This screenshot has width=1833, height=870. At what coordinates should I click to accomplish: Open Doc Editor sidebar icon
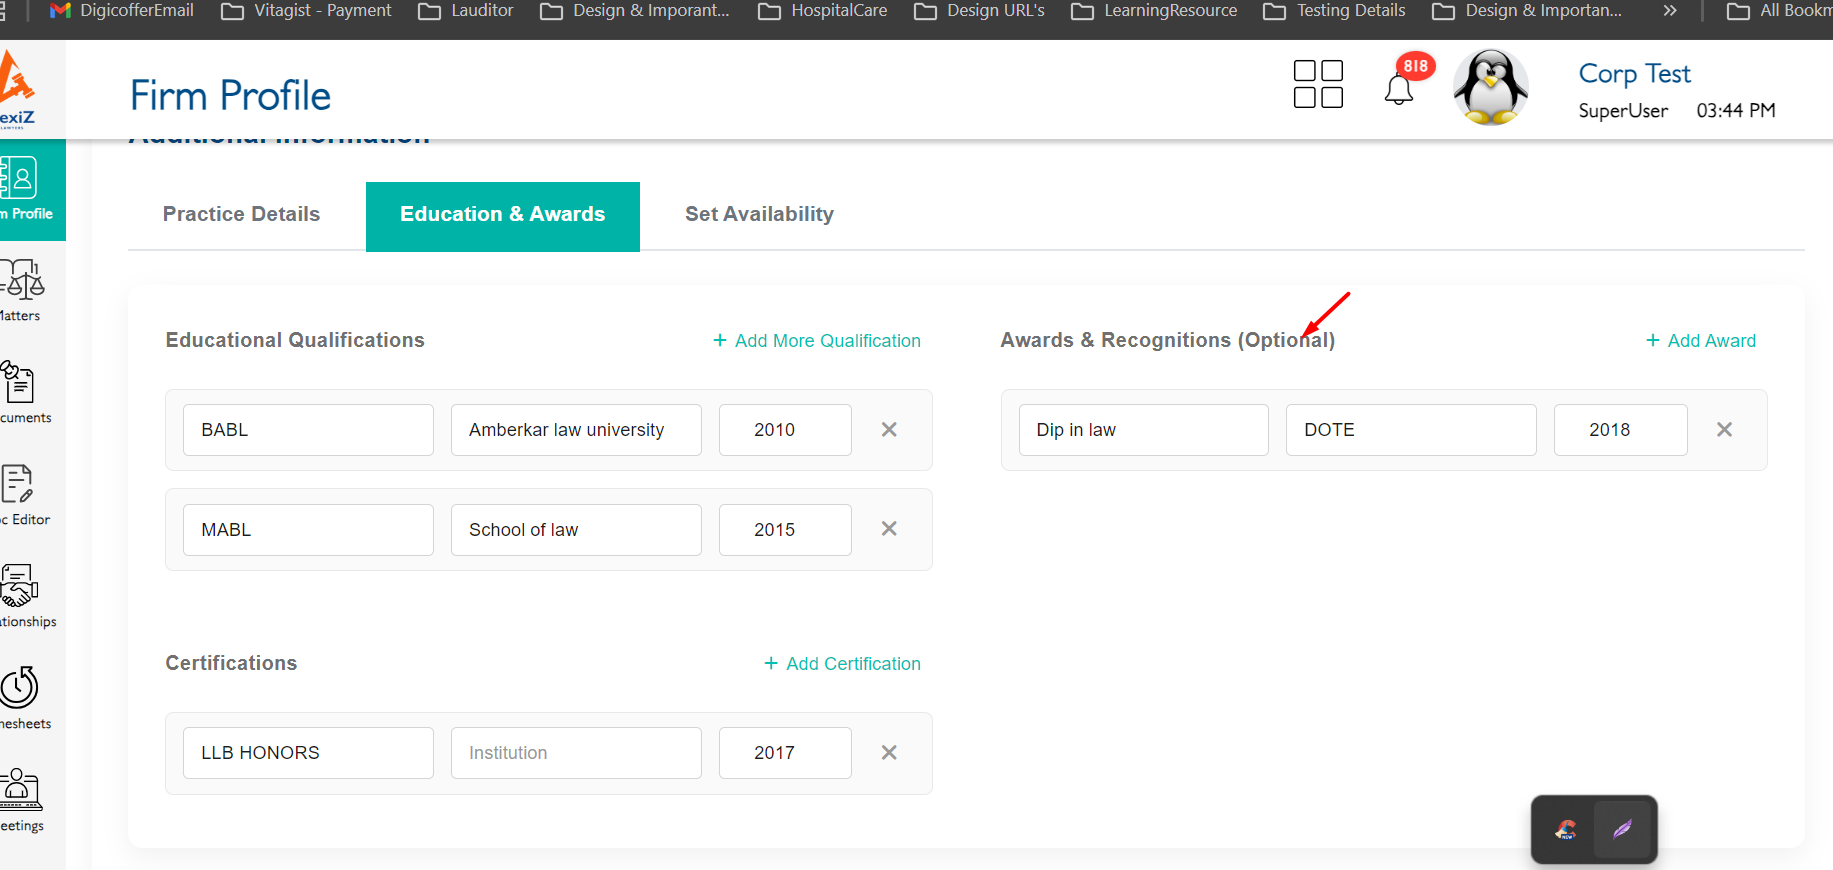point(20,494)
